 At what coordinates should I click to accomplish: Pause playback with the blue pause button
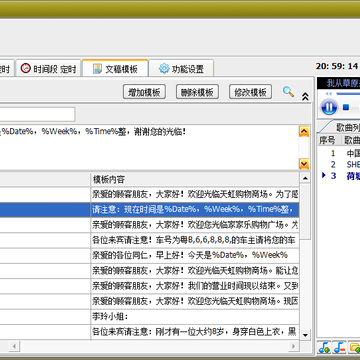click(329, 108)
